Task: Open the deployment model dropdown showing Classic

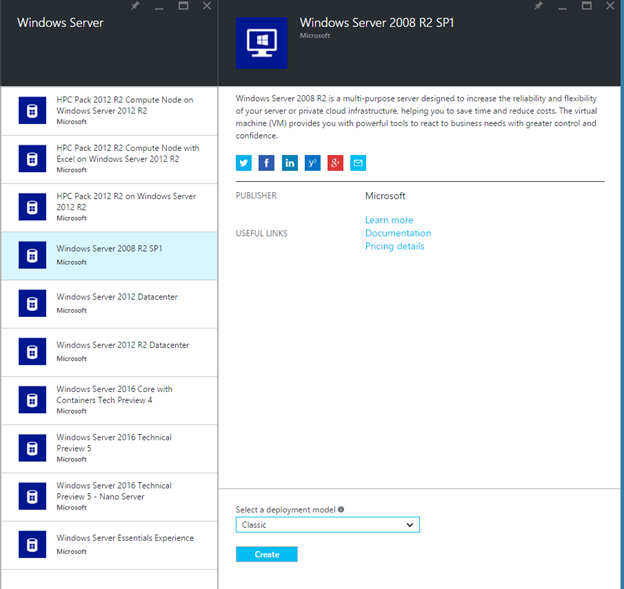Action: [328, 525]
